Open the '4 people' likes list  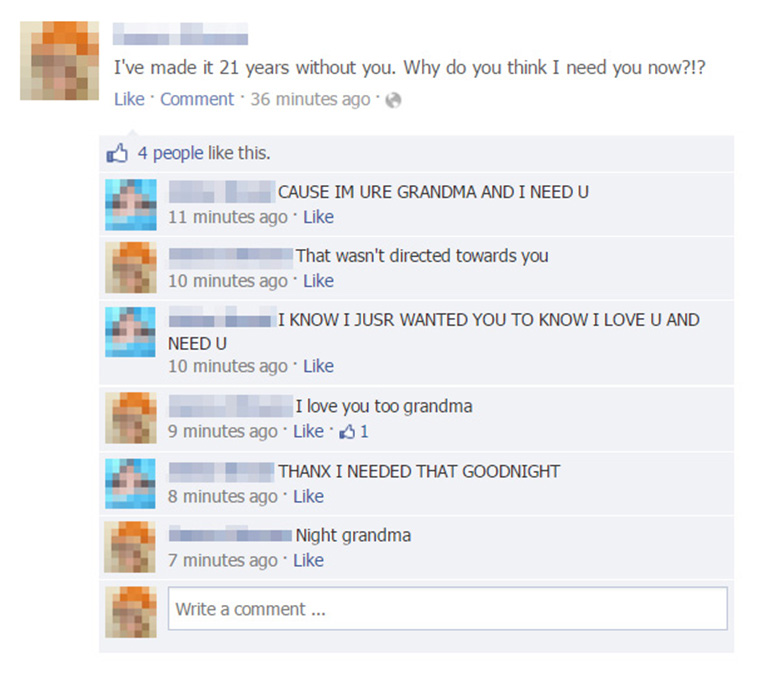pyautogui.click(x=171, y=153)
